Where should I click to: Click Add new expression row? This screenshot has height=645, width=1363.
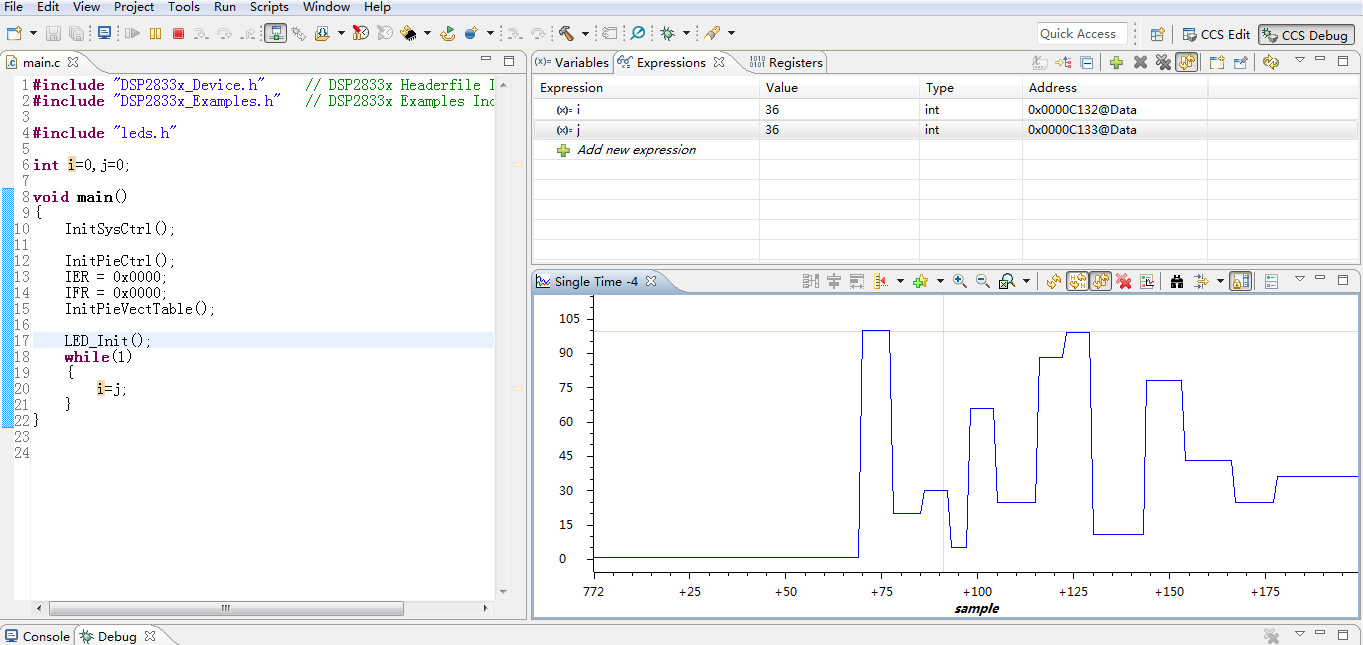[636, 150]
